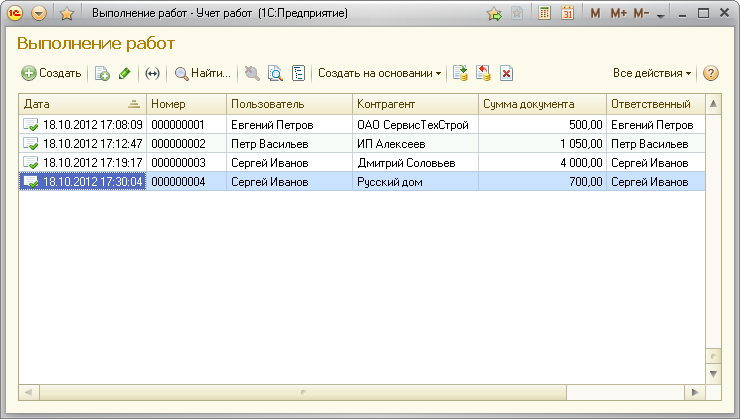Select the row dated 18.10.2012 17:19:17
Screen dimensions: 740x419
[362, 163]
